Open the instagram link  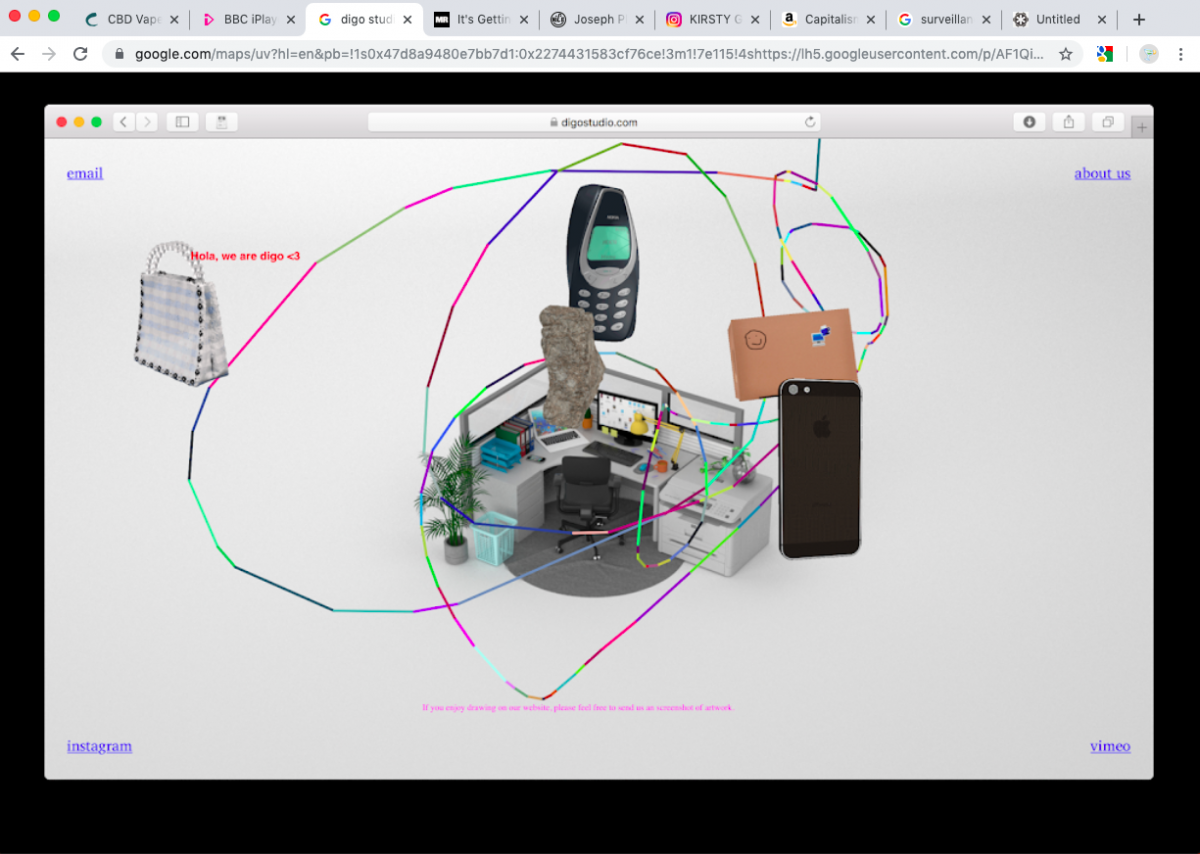pyautogui.click(x=99, y=746)
